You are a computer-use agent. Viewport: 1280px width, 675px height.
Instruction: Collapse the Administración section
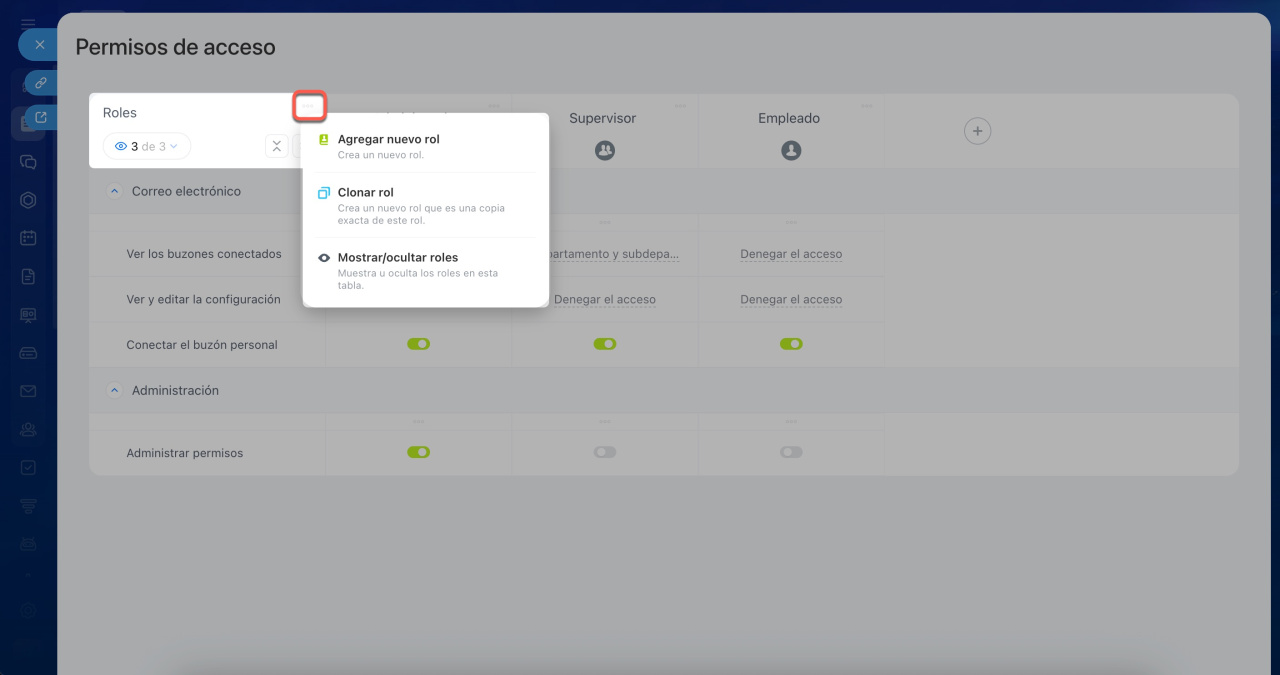(x=114, y=390)
